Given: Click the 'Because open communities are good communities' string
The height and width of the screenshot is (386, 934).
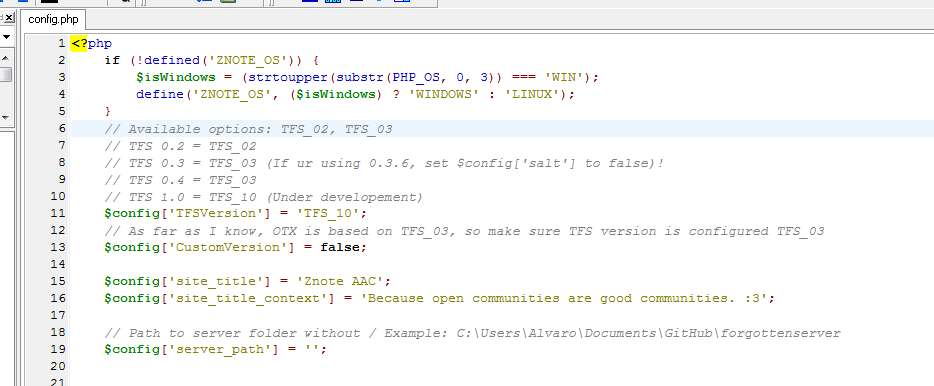Looking at the screenshot, I should pos(564,298).
